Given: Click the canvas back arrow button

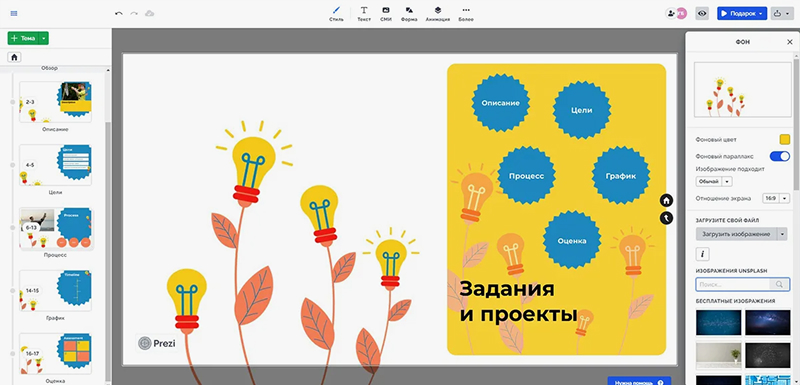Looking at the screenshot, I should click(x=666, y=218).
